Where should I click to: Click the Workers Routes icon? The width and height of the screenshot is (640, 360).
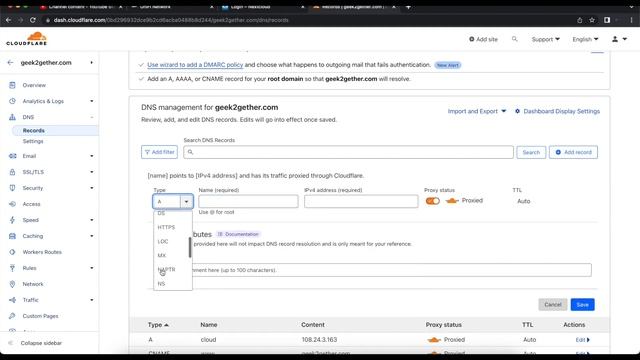tap(12, 252)
